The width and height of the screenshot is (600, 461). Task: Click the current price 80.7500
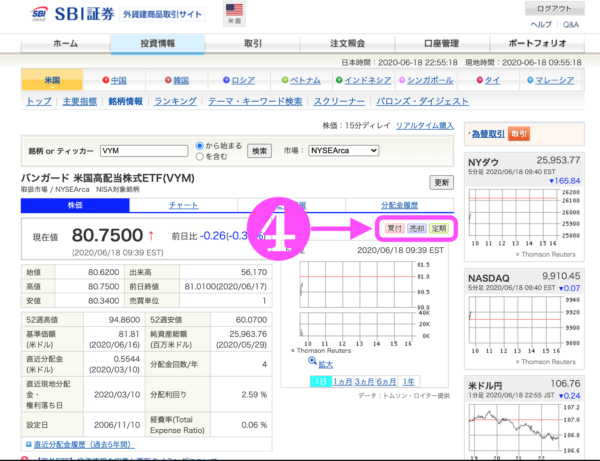tap(107, 235)
